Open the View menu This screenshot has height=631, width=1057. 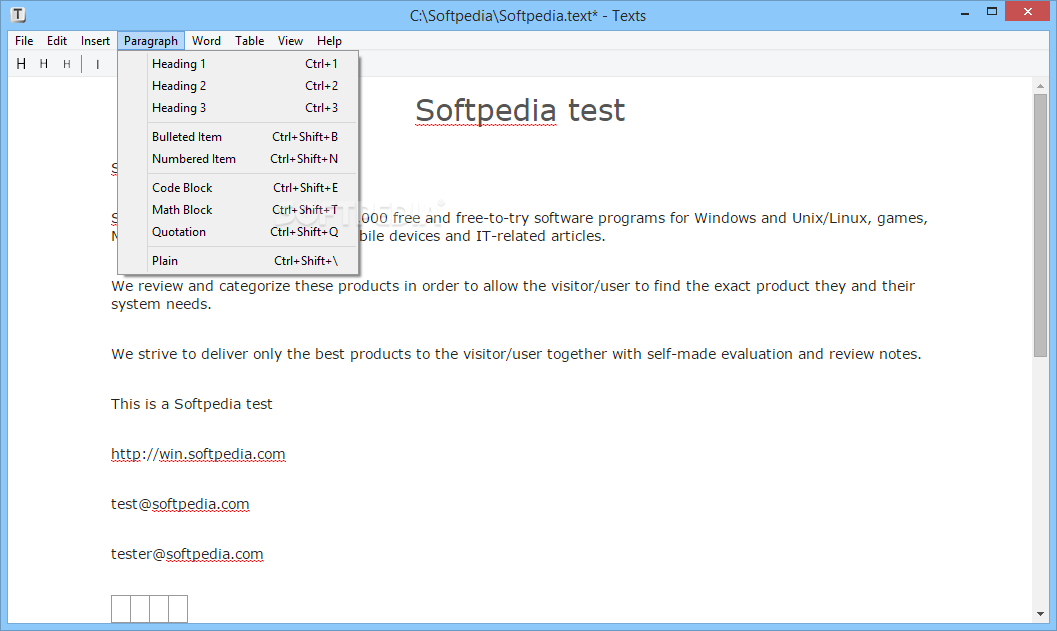click(x=291, y=40)
